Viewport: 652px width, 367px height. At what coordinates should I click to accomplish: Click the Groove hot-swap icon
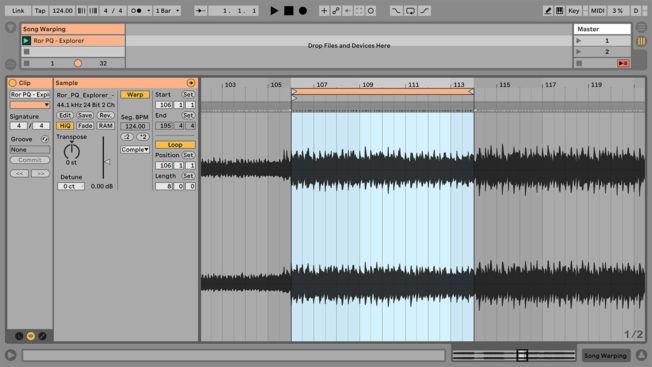click(44, 139)
